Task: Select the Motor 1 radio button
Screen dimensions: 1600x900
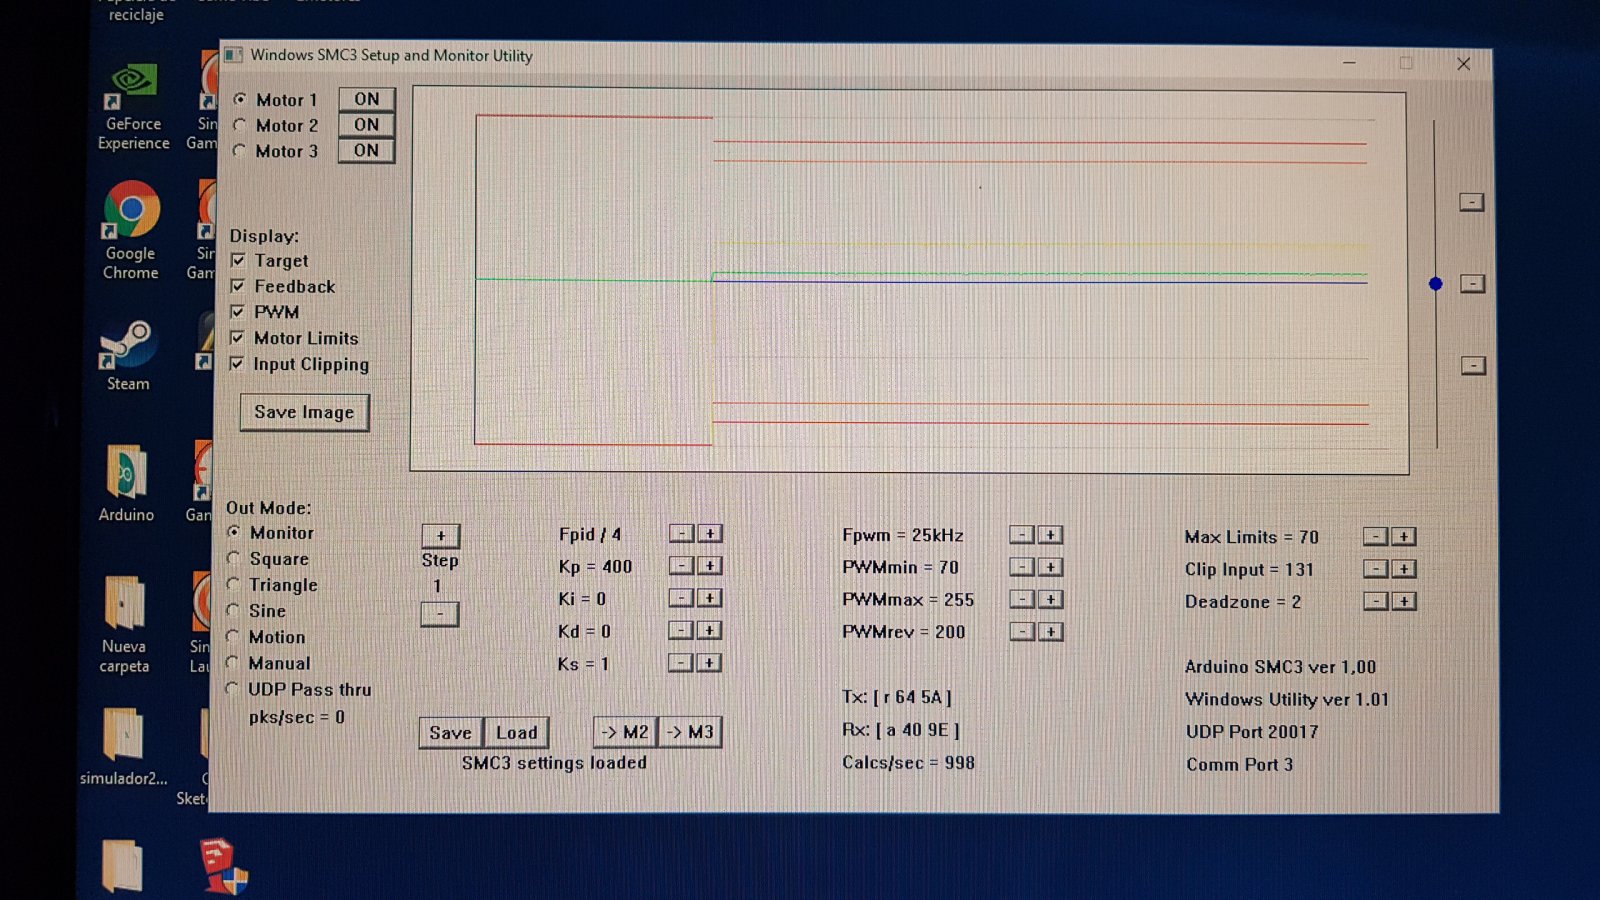Action: point(240,99)
